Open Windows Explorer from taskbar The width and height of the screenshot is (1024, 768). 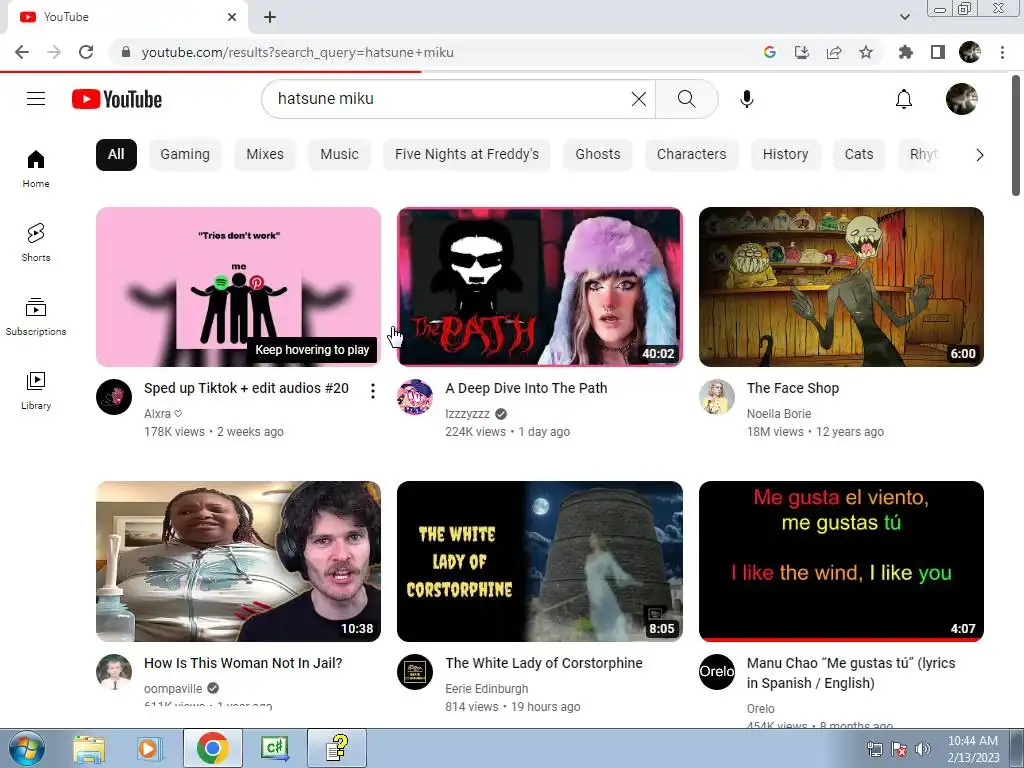tap(89, 748)
